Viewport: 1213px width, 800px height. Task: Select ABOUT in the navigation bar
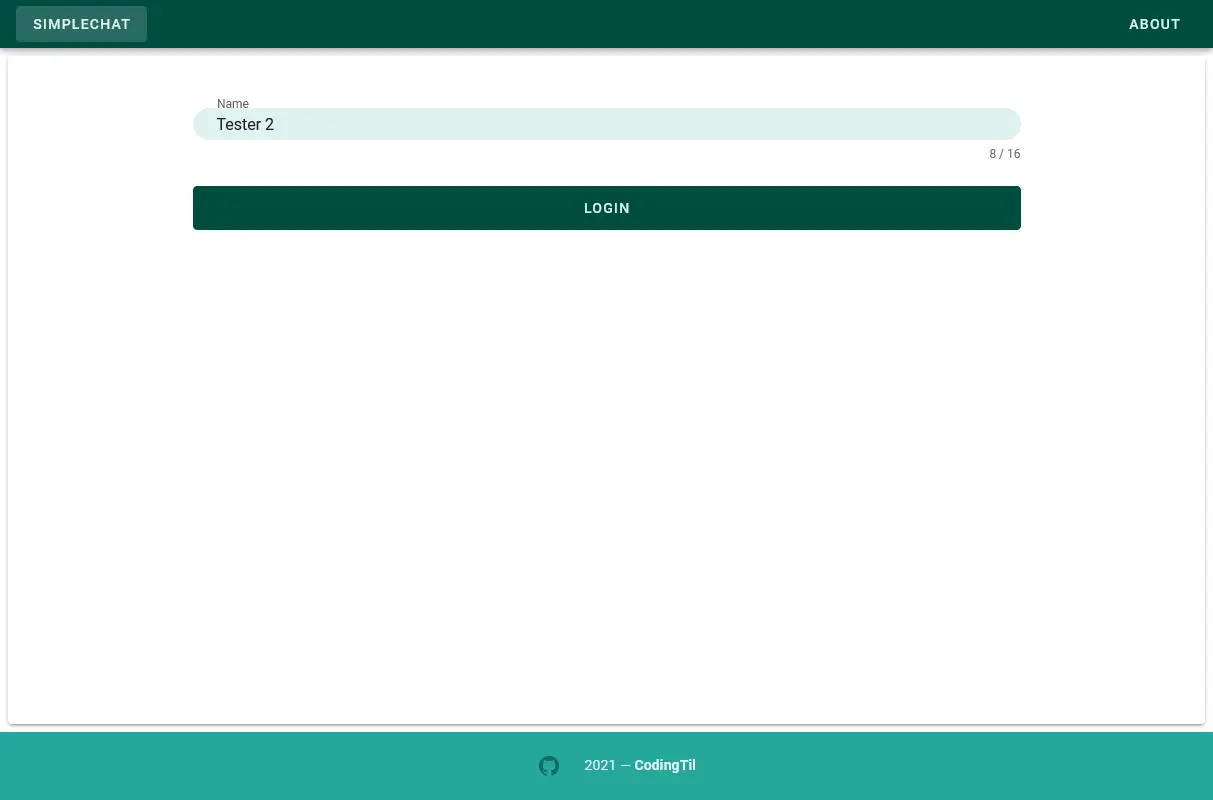coord(1154,23)
